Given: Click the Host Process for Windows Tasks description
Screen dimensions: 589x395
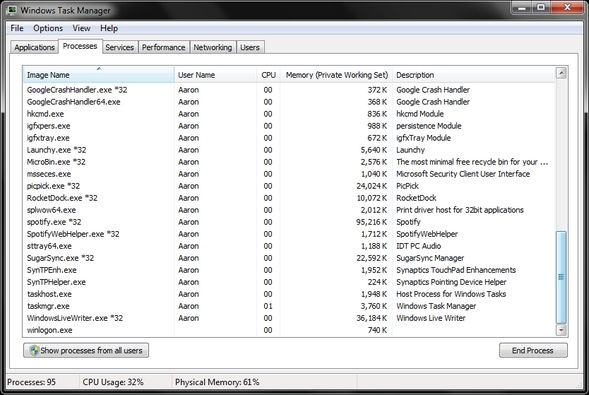Looking at the screenshot, I should click(451, 294).
